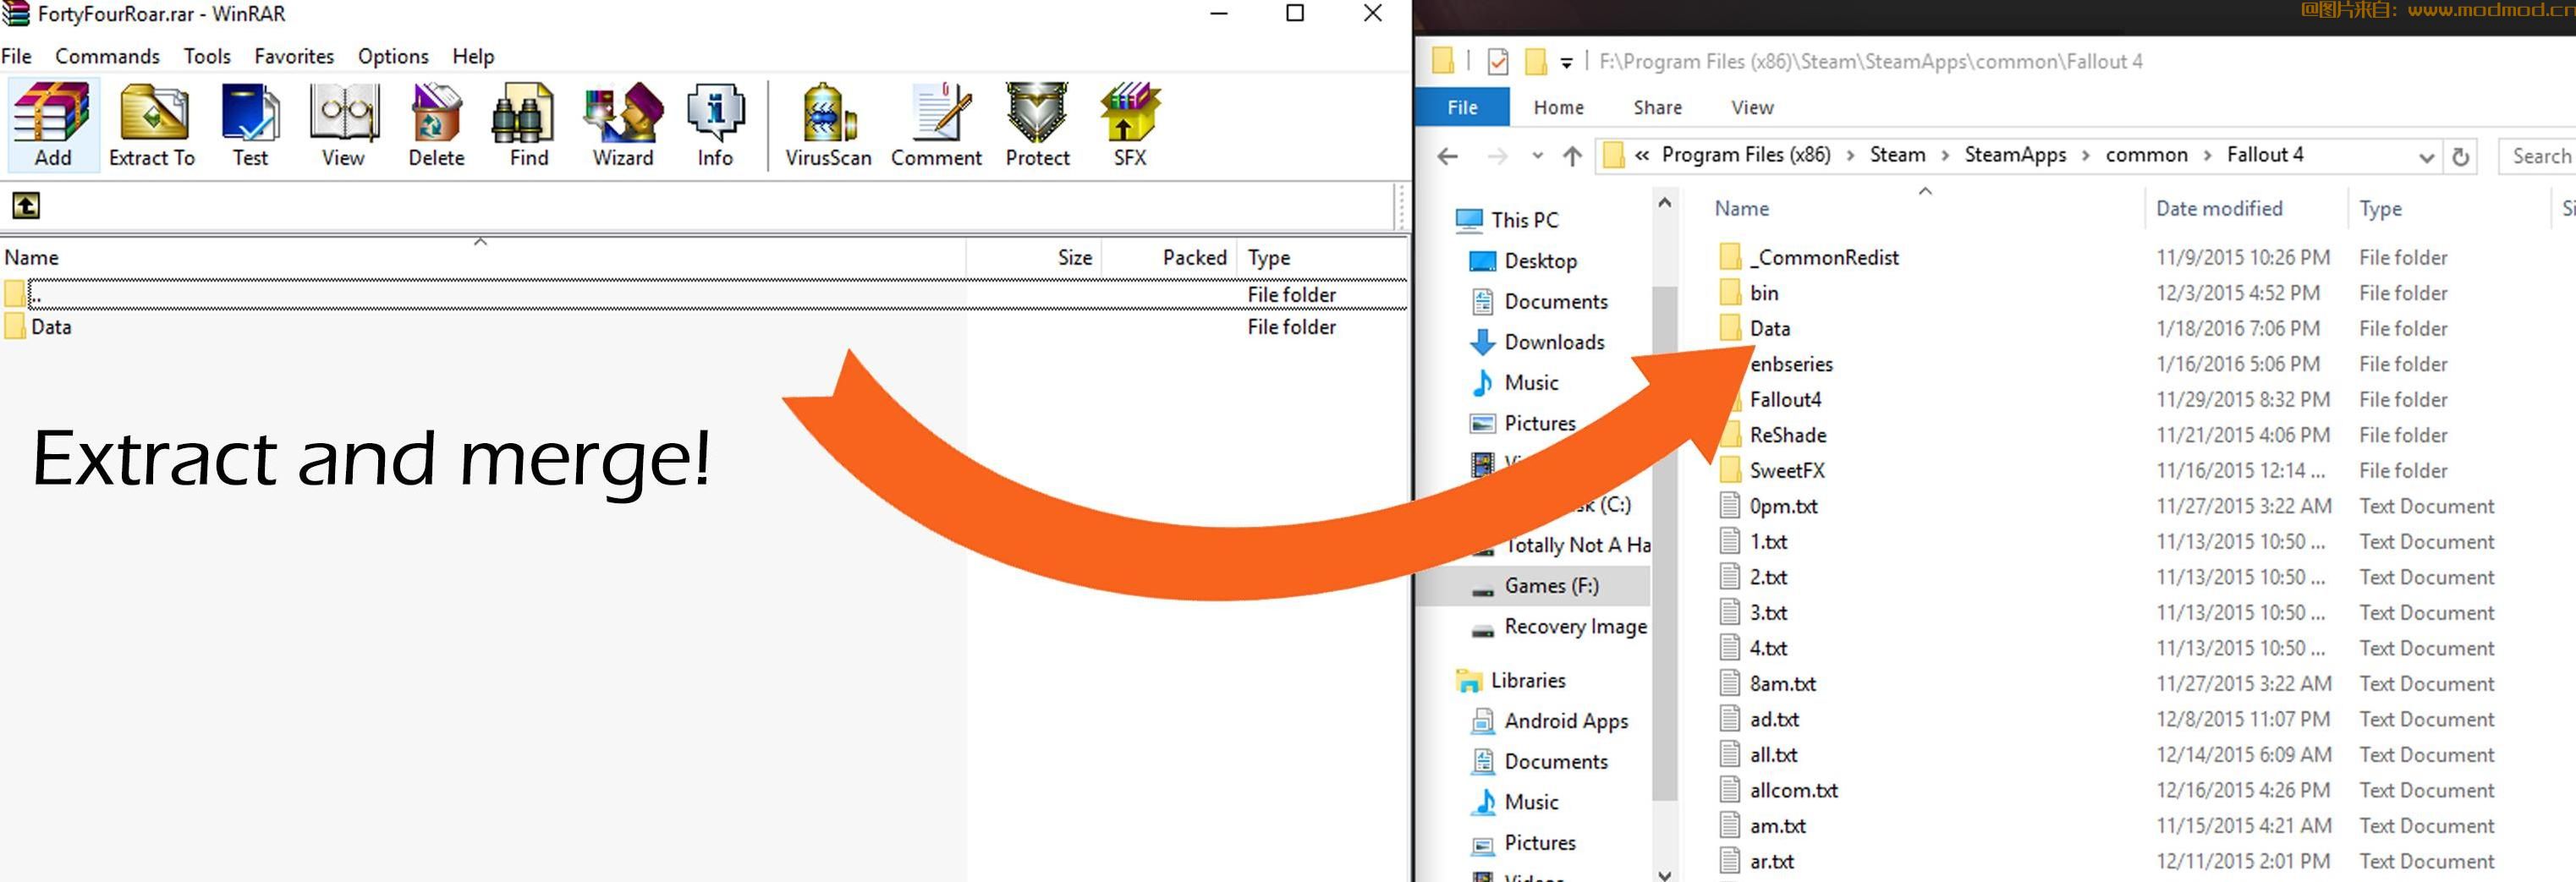Open the WinRAR Help menu
Image resolution: width=2576 pixels, height=882 pixels.
473,56
